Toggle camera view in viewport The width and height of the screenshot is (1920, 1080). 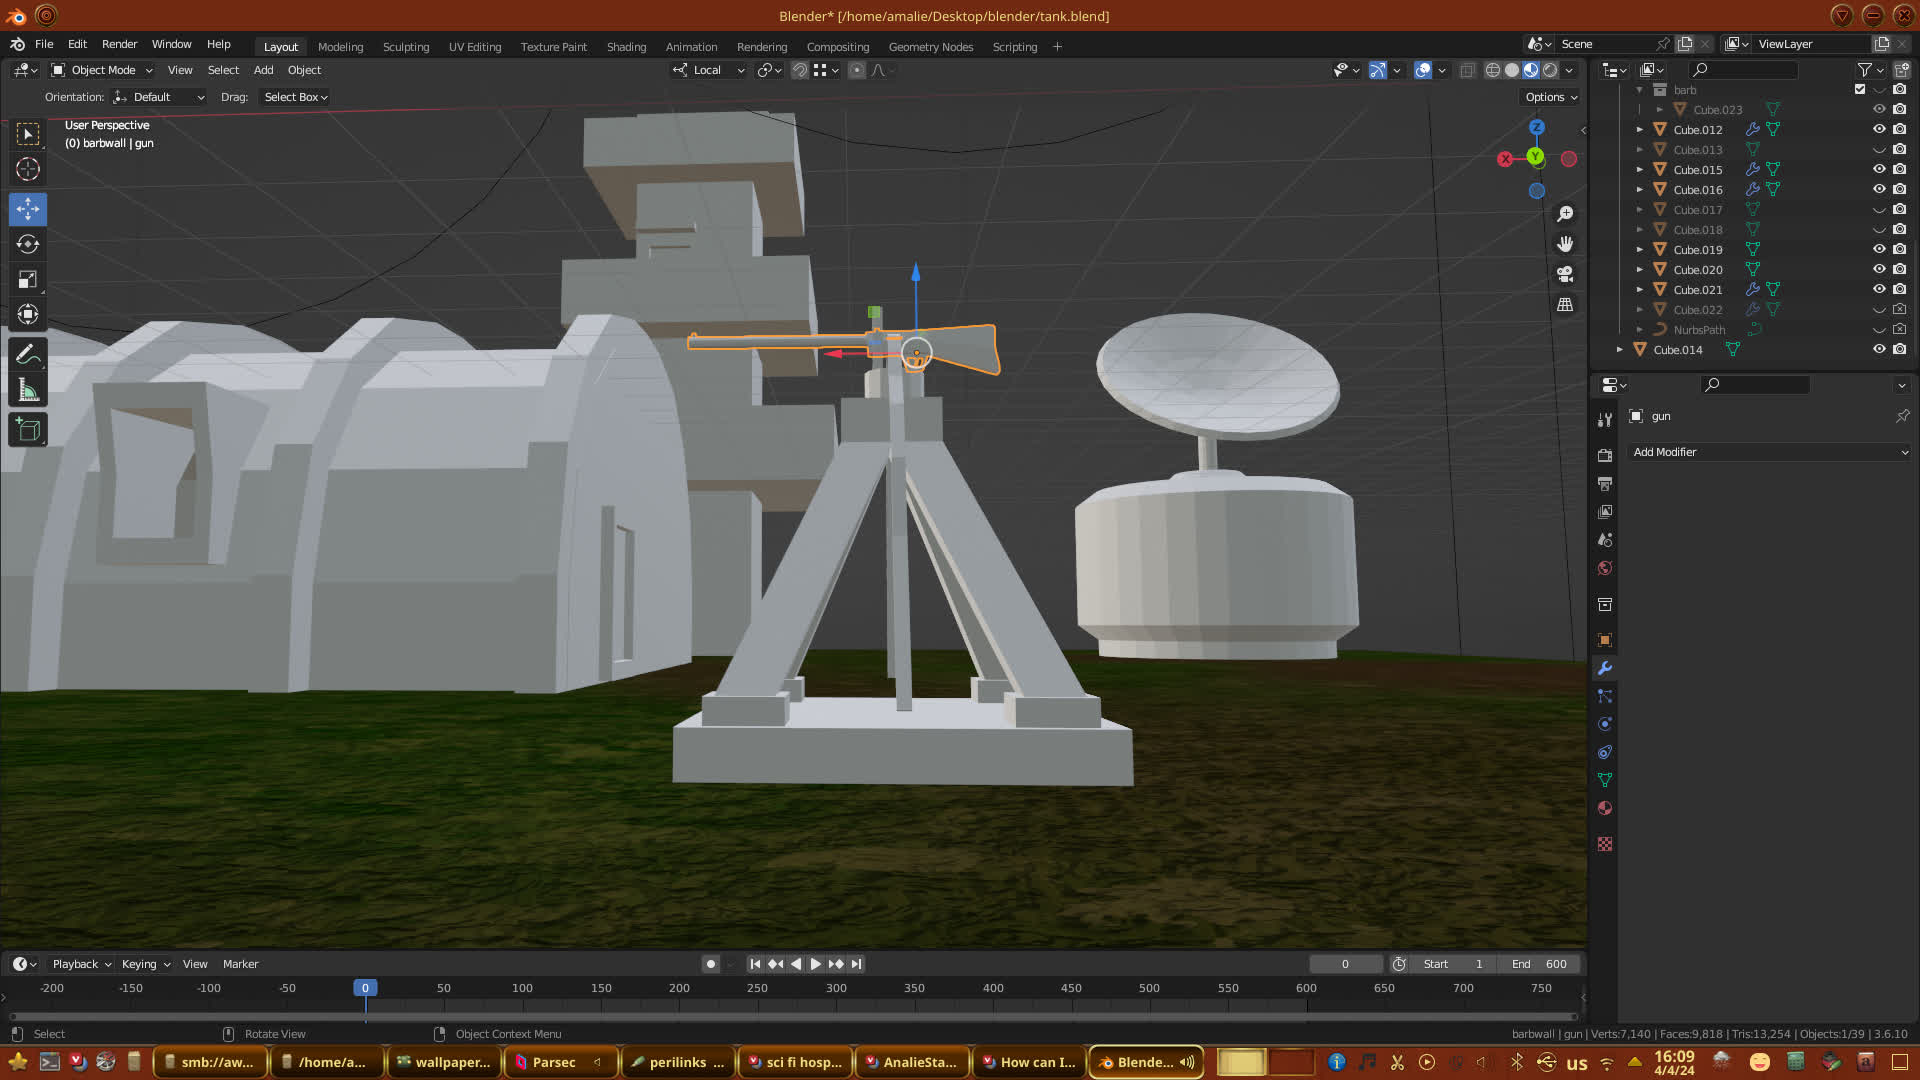point(1565,274)
